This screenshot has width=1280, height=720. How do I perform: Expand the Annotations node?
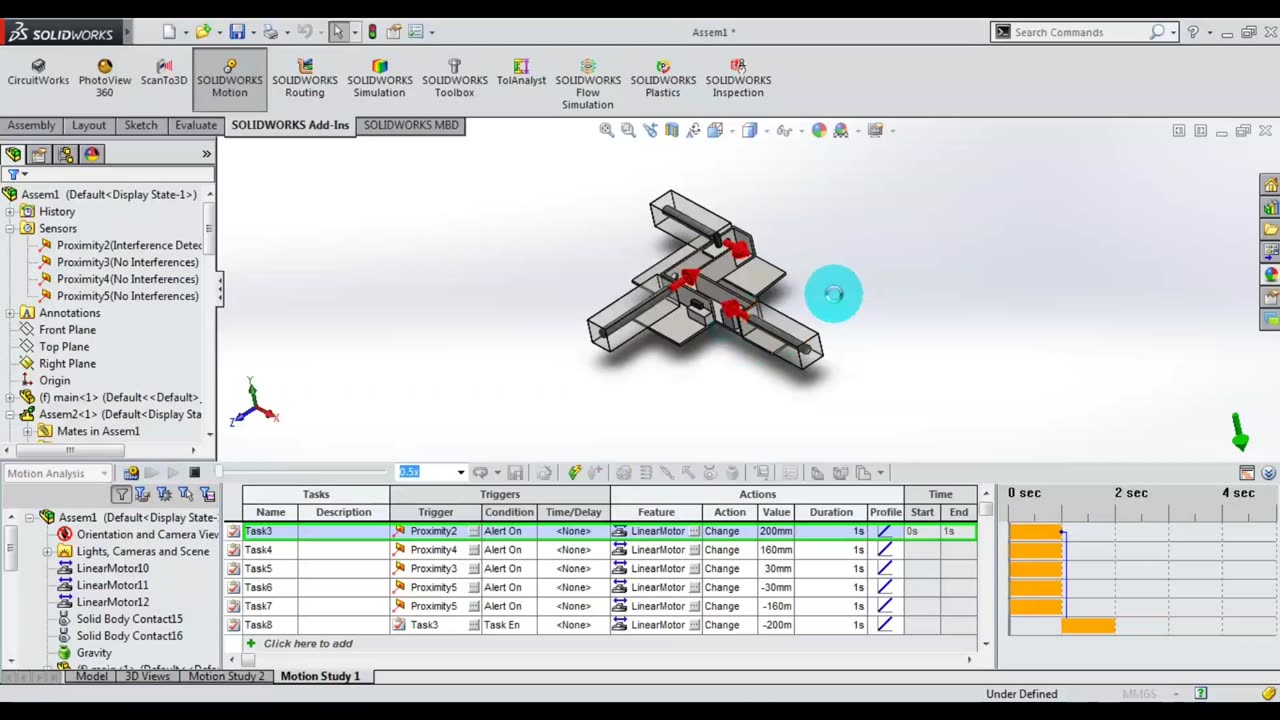point(10,313)
